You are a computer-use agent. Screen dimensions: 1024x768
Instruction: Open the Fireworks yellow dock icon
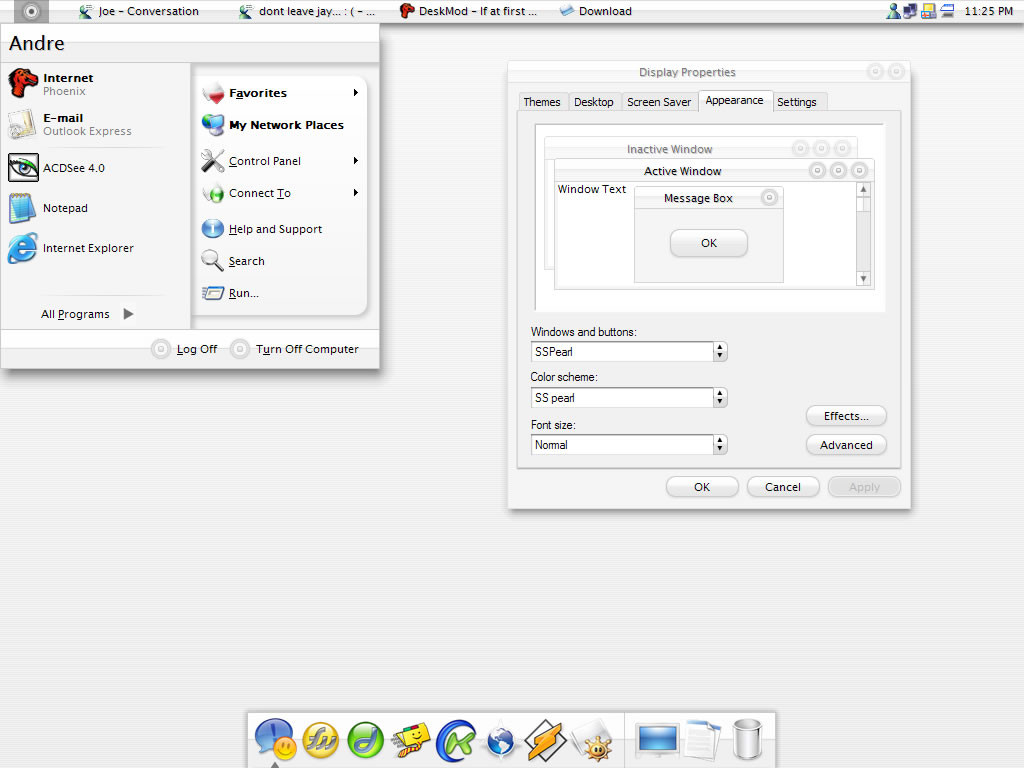(x=321, y=740)
